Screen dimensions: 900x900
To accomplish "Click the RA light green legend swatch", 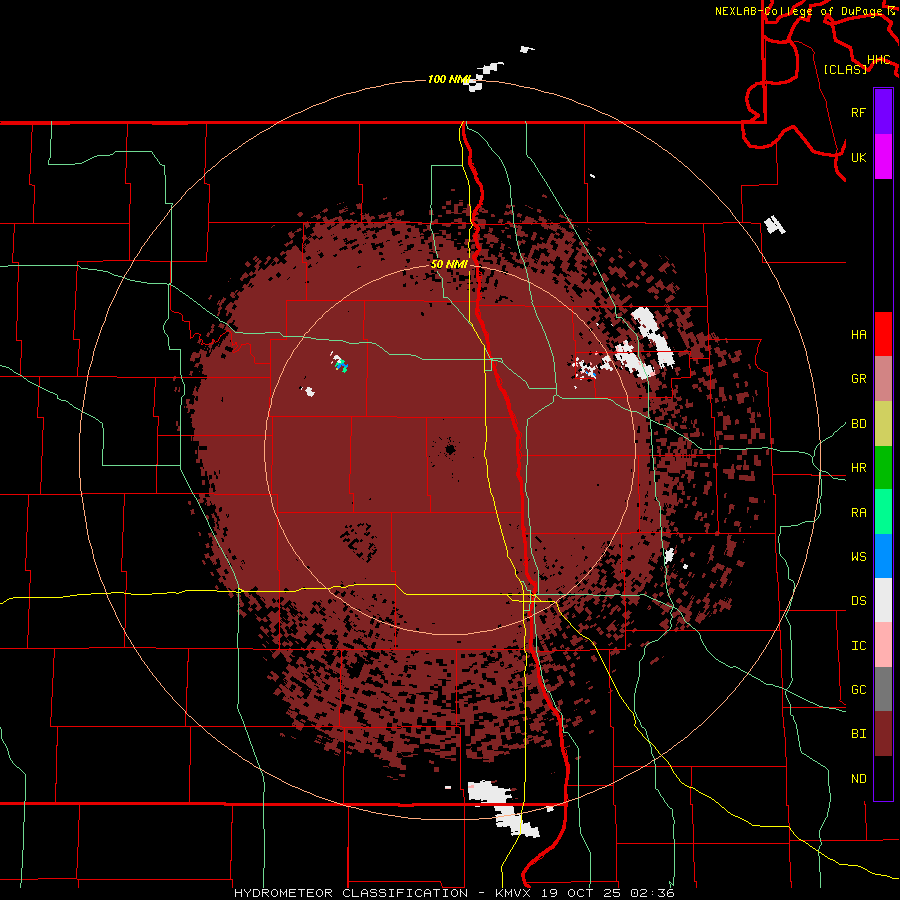I will tap(883, 512).
